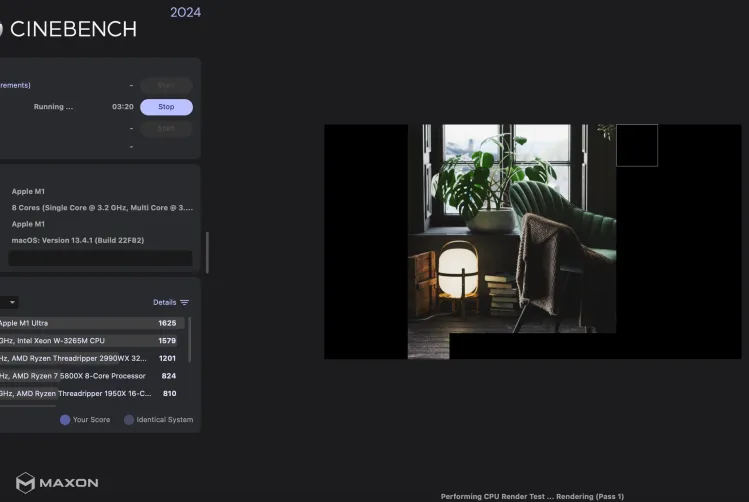Click the system info panel scrollbar
Image resolution: width=749 pixels, height=502 pixels.
tap(207, 253)
